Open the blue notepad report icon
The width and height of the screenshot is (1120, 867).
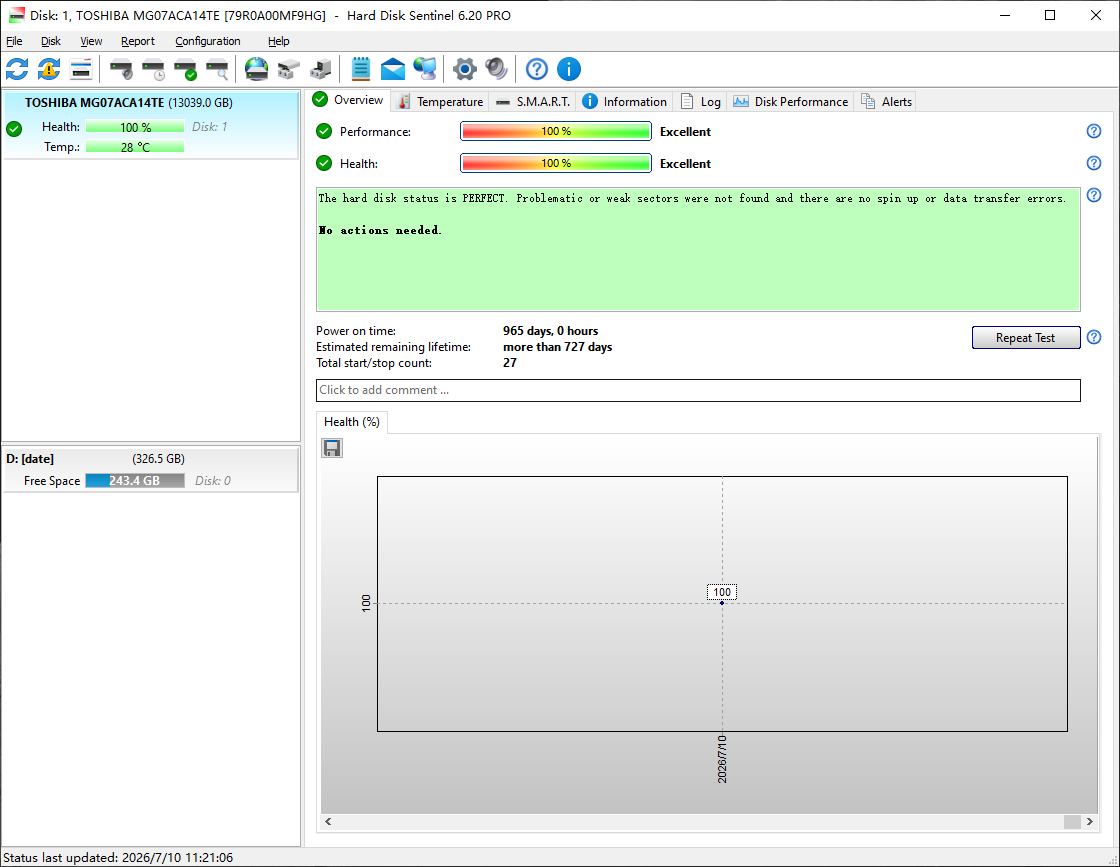[361, 69]
